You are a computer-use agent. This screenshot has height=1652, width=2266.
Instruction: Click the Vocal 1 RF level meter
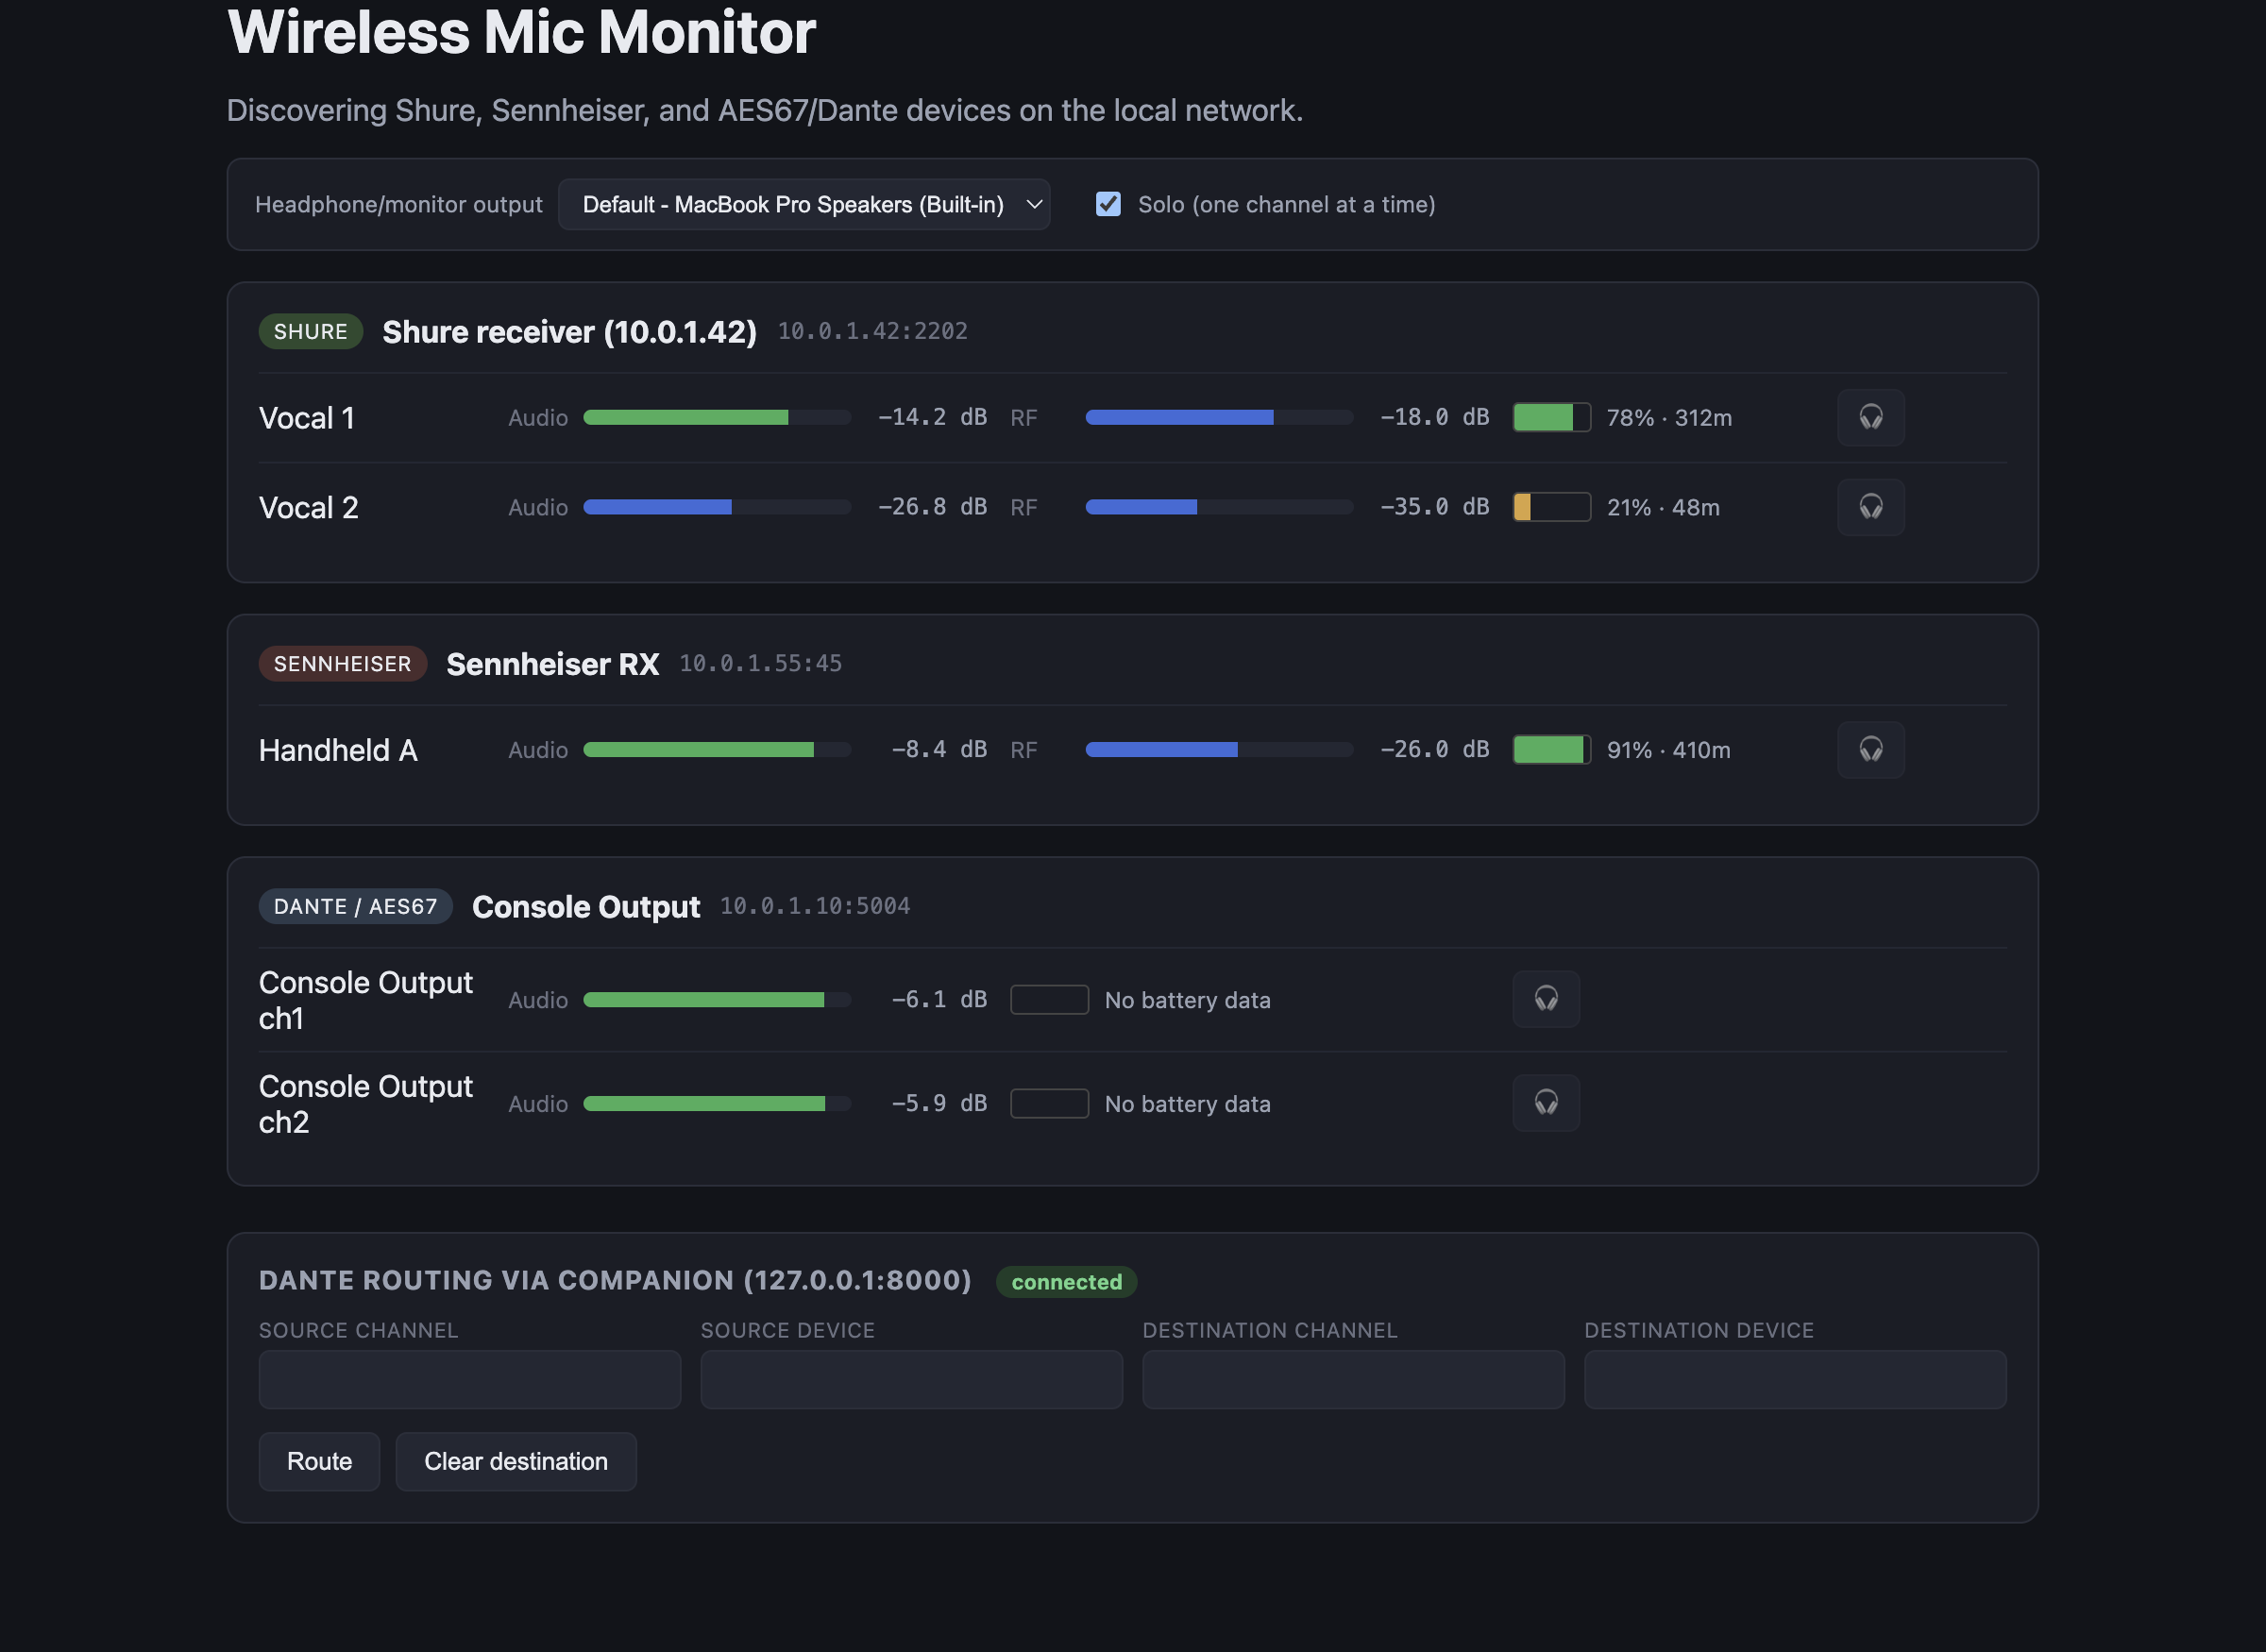pos(1219,417)
